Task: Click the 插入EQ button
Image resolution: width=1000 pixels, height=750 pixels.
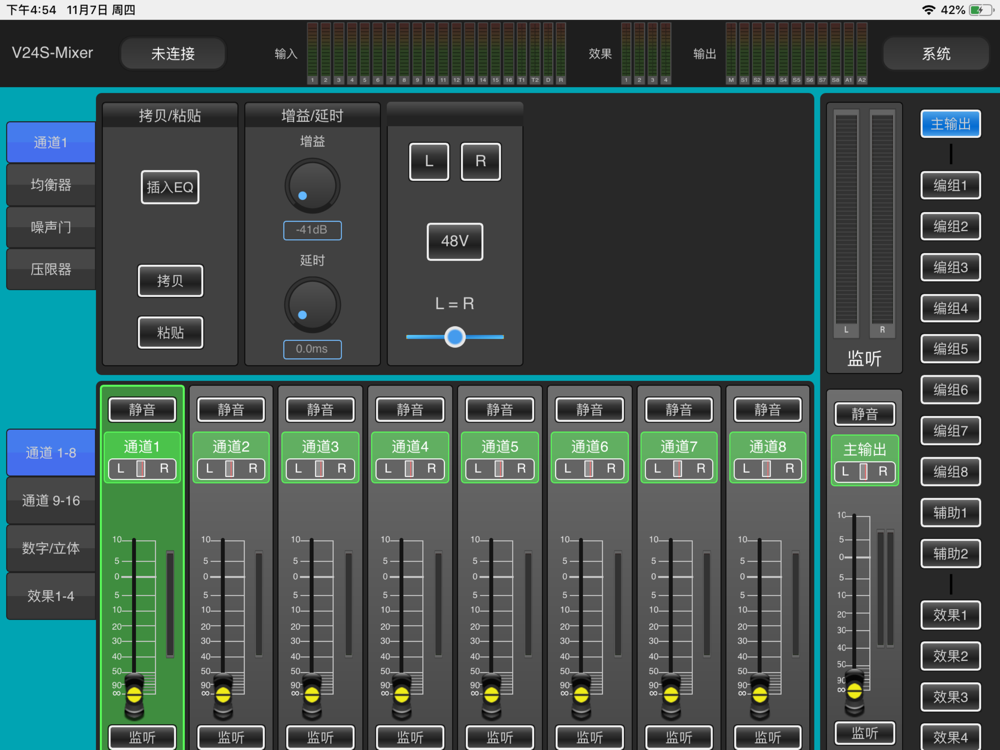Action: pyautogui.click(x=170, y=188)
